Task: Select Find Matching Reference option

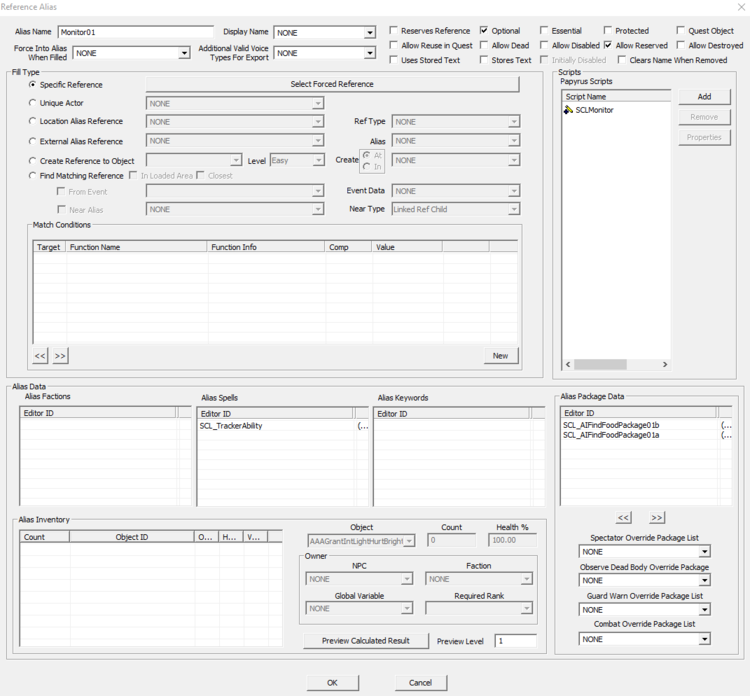Action: click(32, 176)
